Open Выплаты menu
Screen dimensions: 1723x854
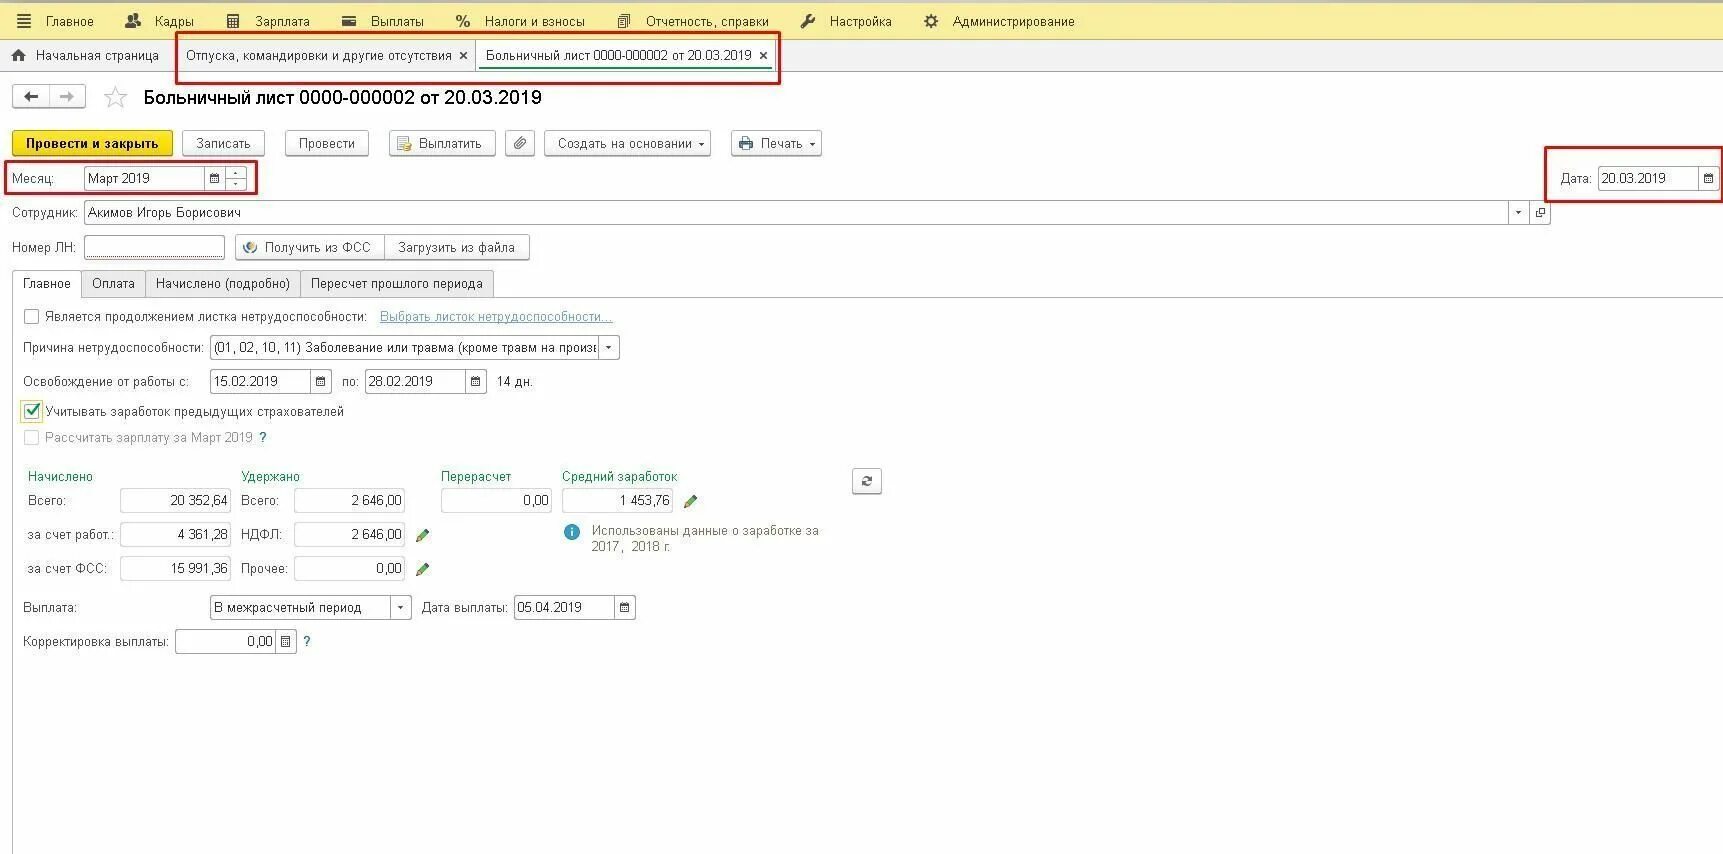coord(383,21)
